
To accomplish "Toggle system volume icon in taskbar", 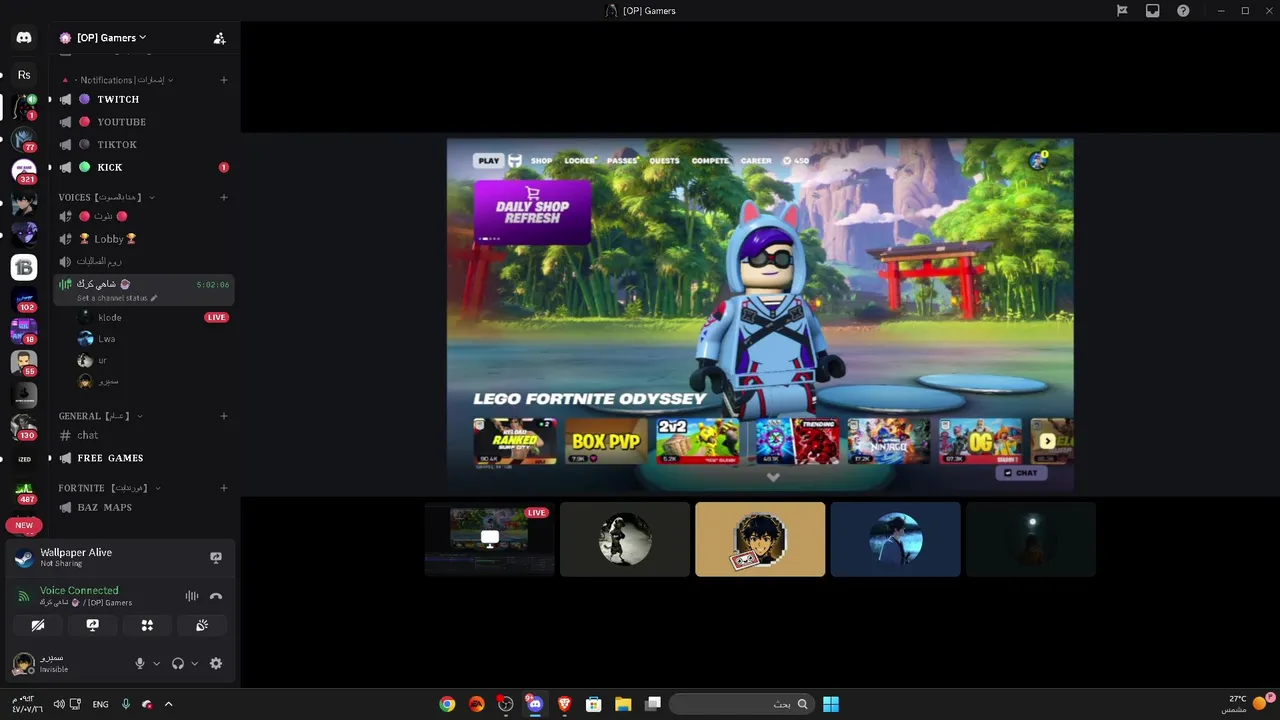I will (x=59, y=704).
